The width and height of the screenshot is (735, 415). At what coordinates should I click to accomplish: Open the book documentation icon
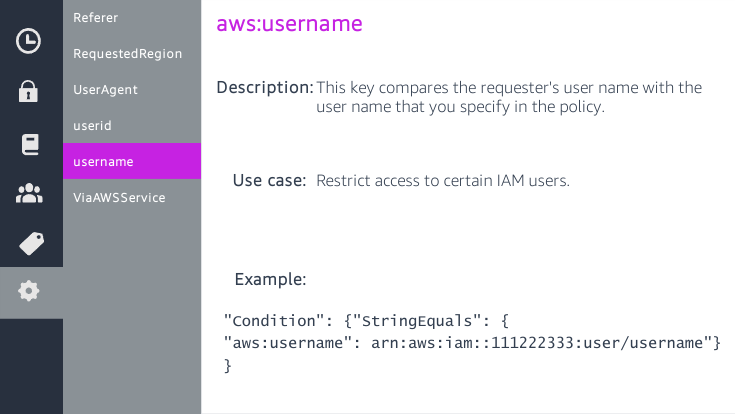pyautogui.click(x=29, y=144)
